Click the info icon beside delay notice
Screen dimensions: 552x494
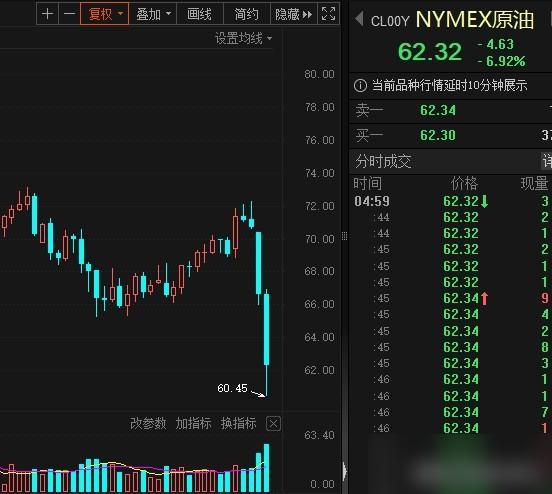pos(360,86)
